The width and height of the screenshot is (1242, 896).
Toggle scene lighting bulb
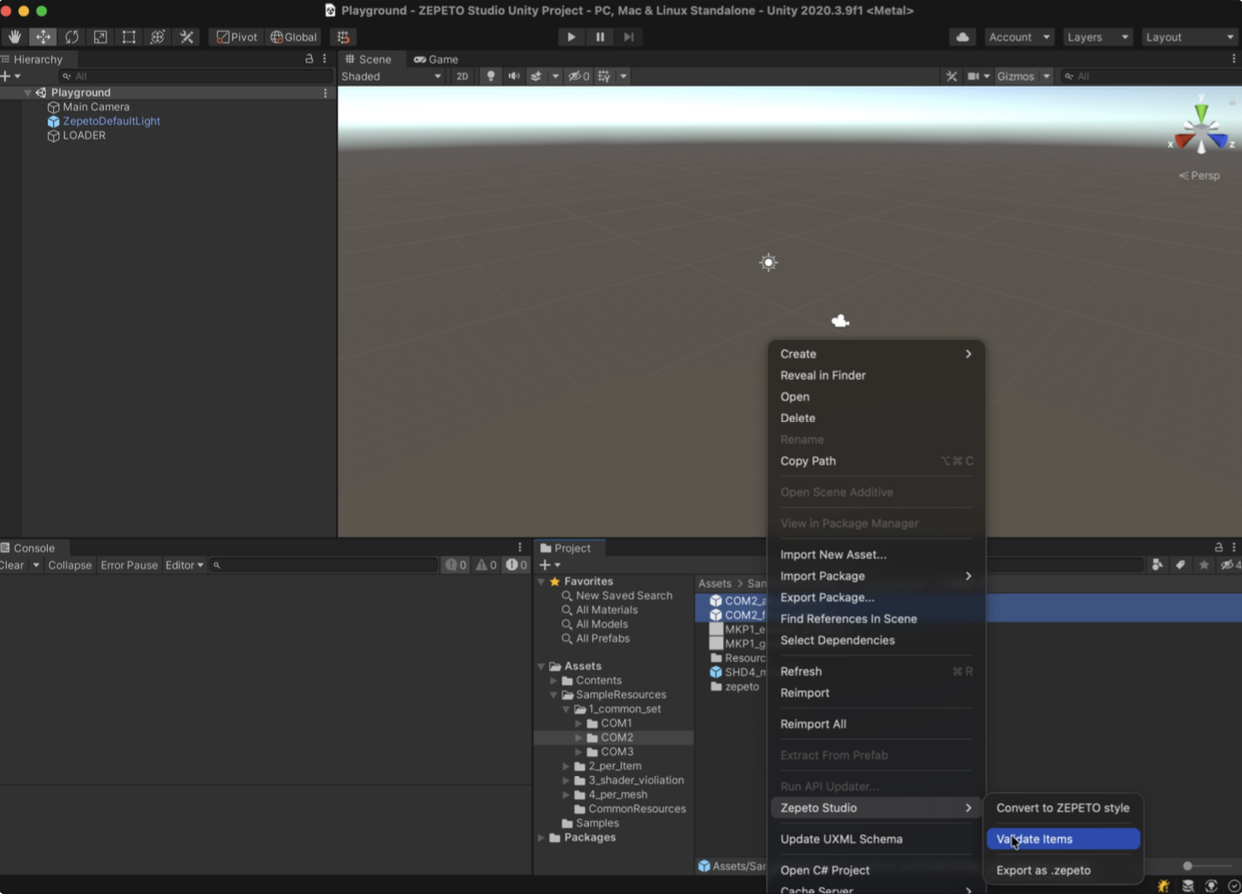pos(490,76)
